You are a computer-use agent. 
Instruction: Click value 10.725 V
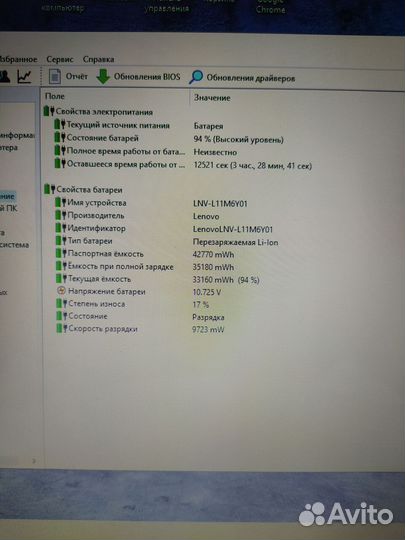pos(207,292)
